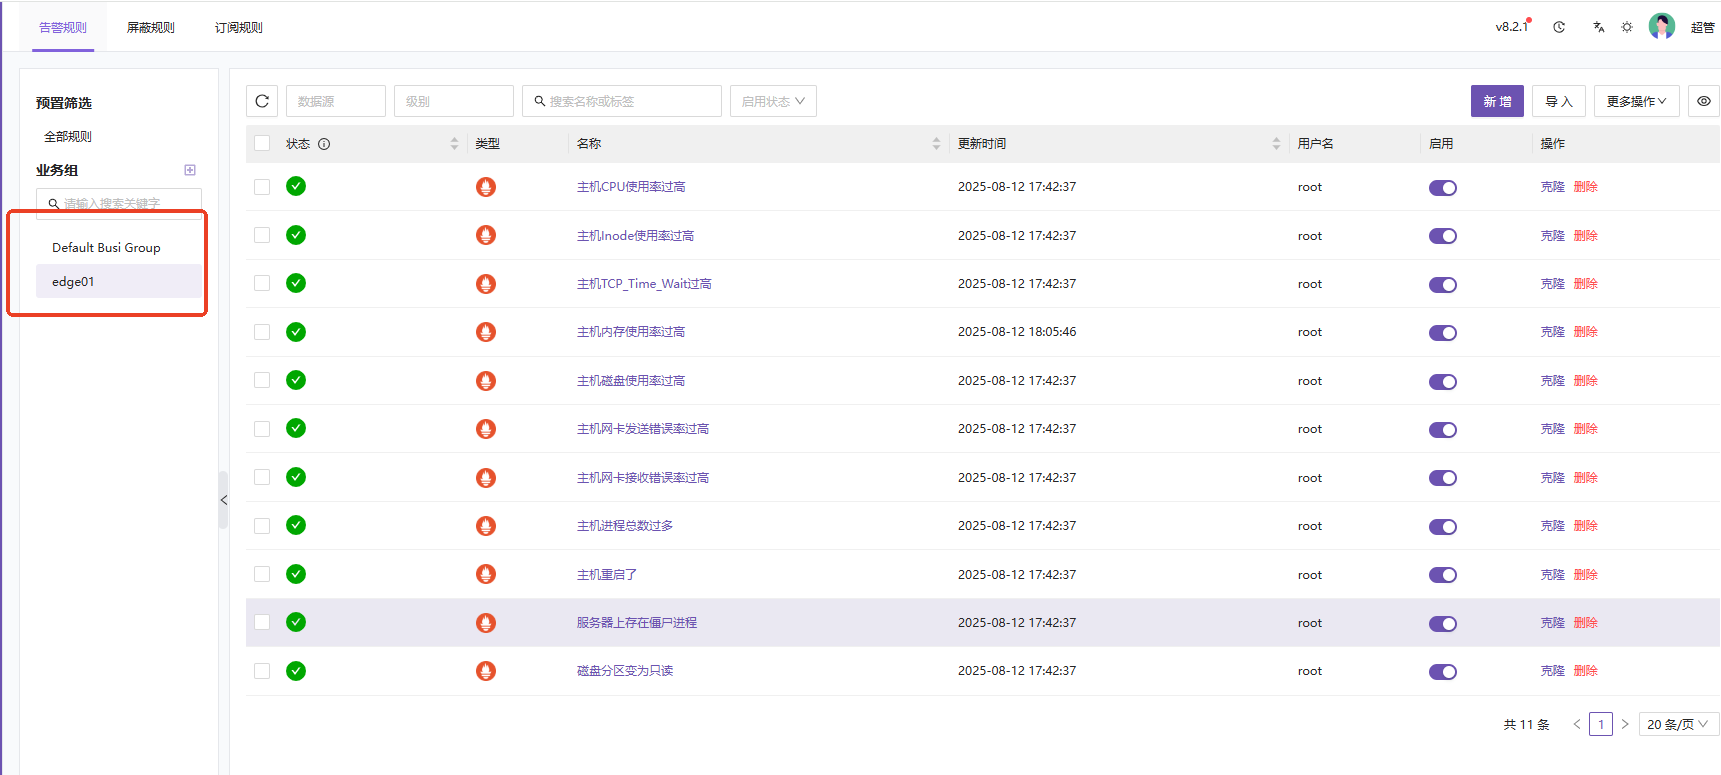Click the status column info icon
1721x775 pixels.
(324, 144)
